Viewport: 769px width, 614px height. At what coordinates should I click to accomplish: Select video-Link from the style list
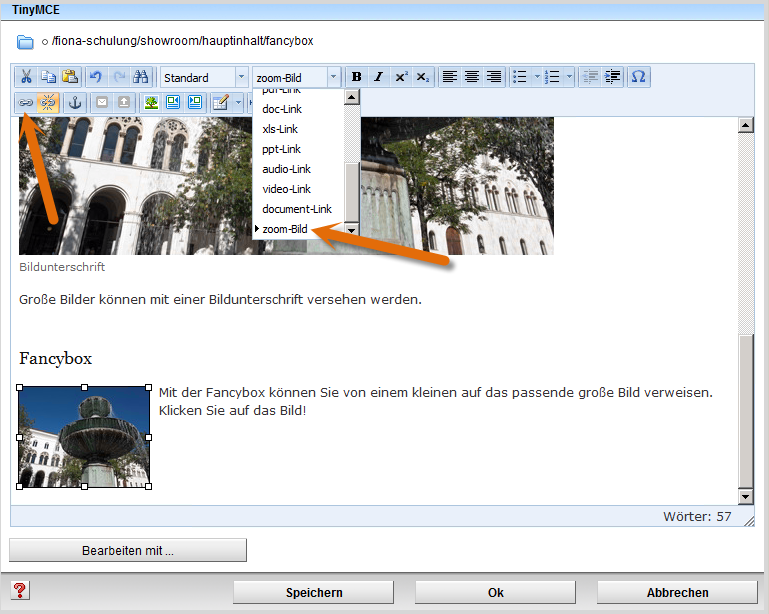coord(286,189)
